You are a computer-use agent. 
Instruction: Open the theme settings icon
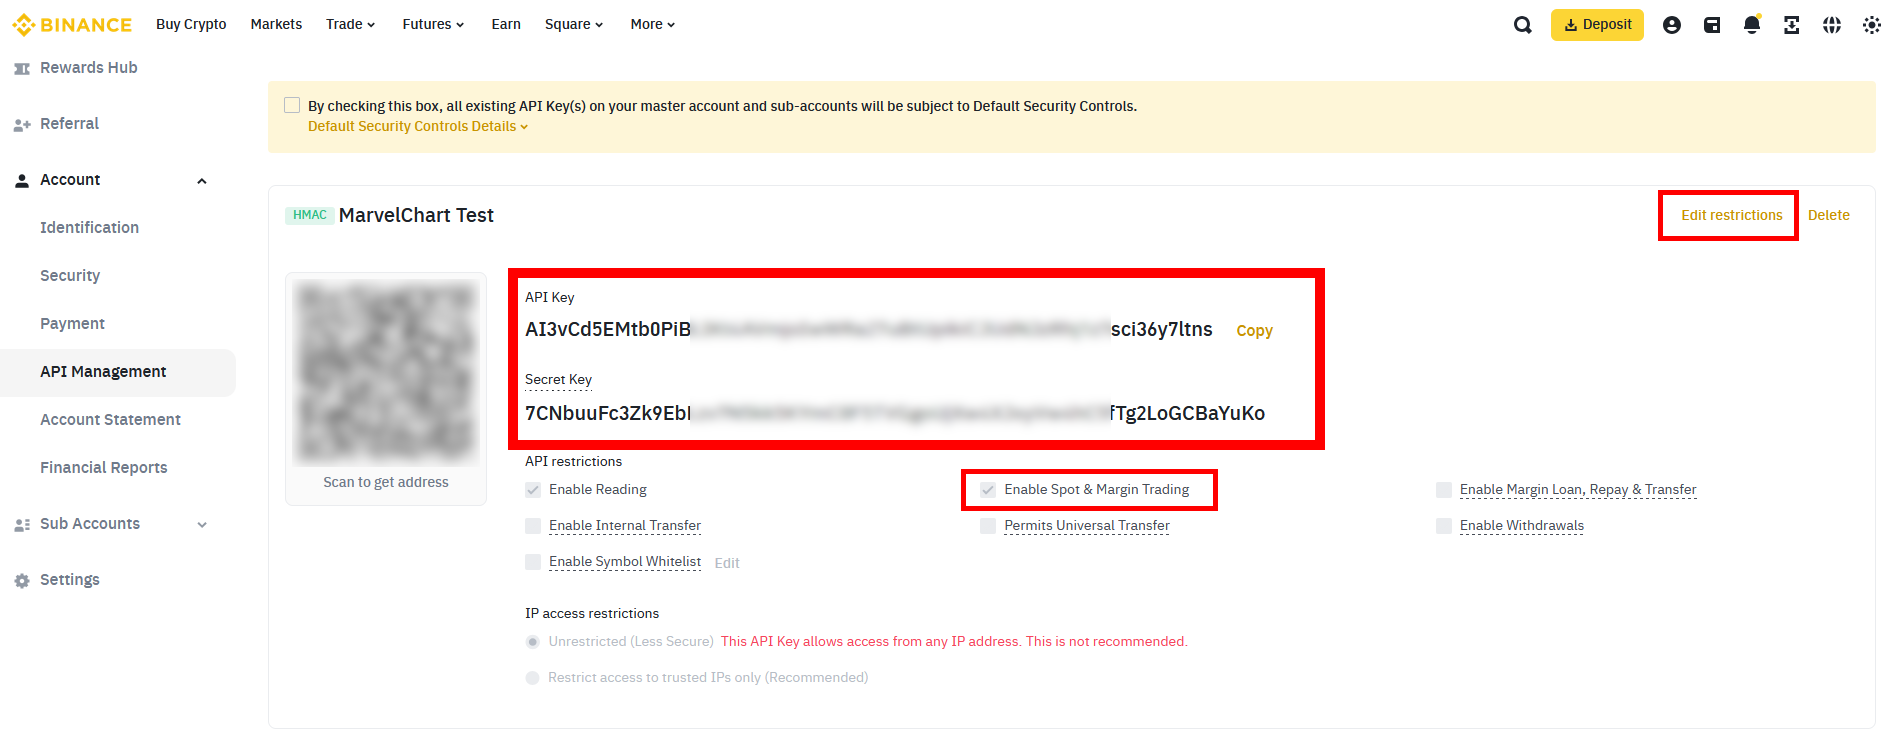[1872, 25]
